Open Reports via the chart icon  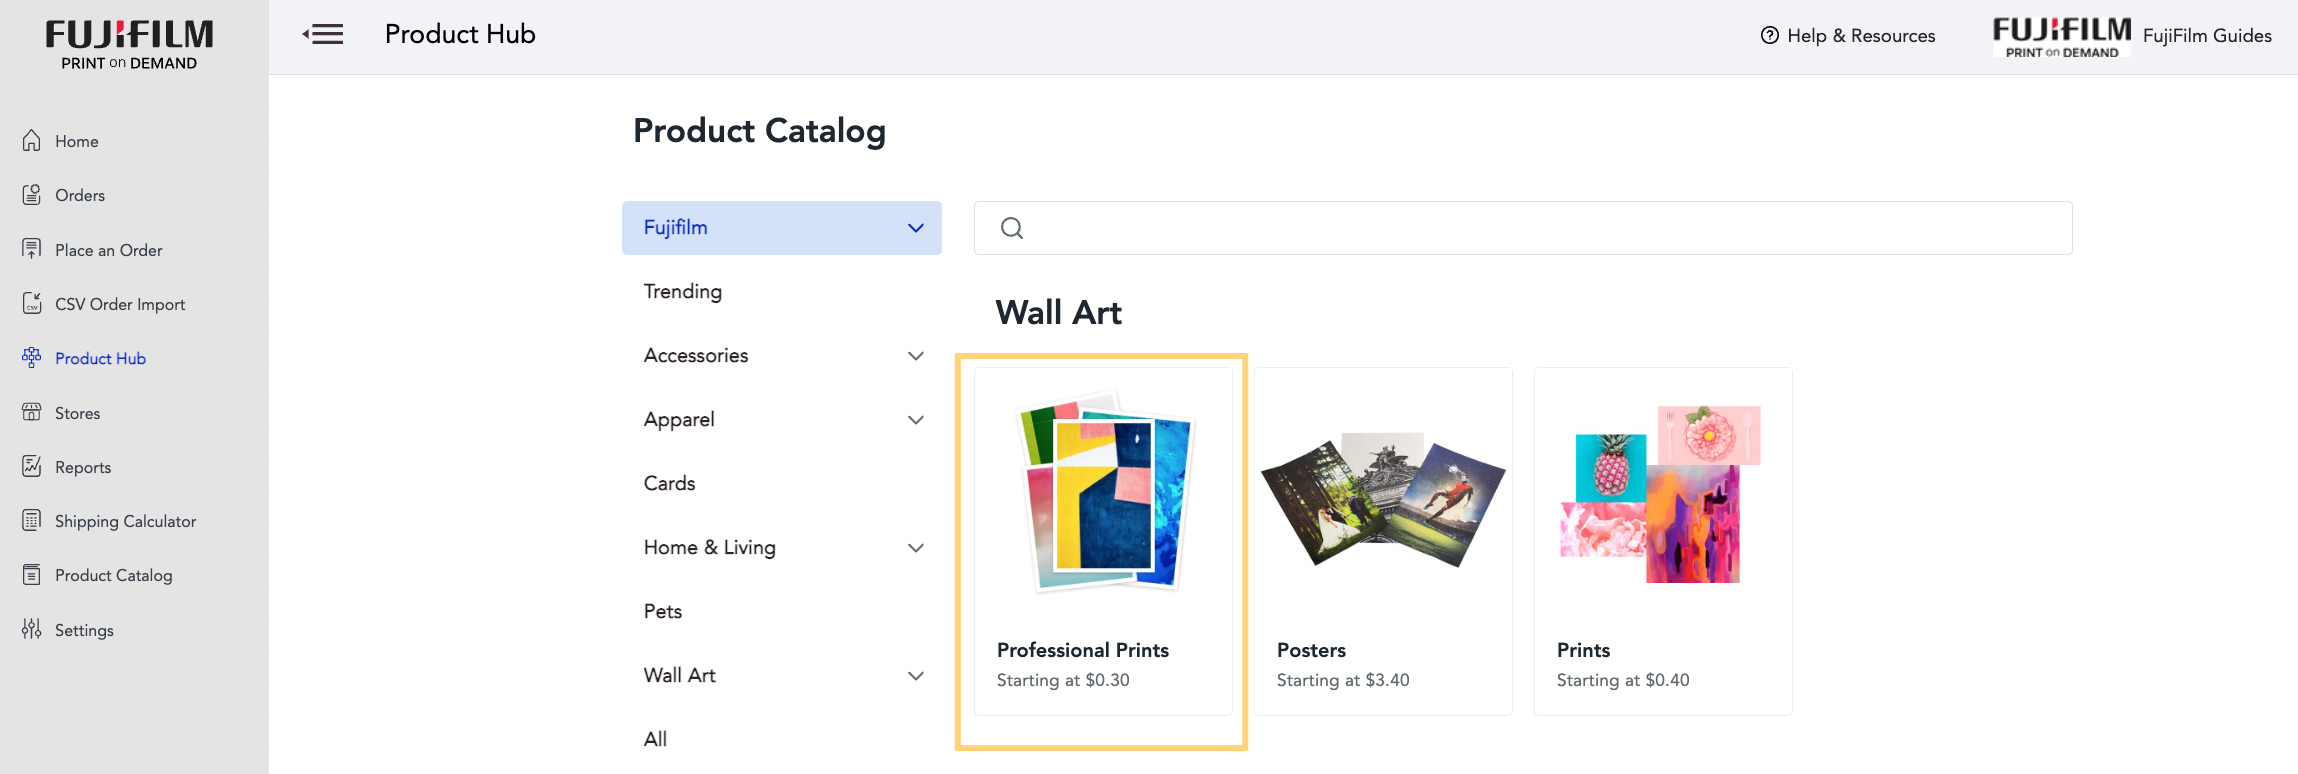pos(32,466)
